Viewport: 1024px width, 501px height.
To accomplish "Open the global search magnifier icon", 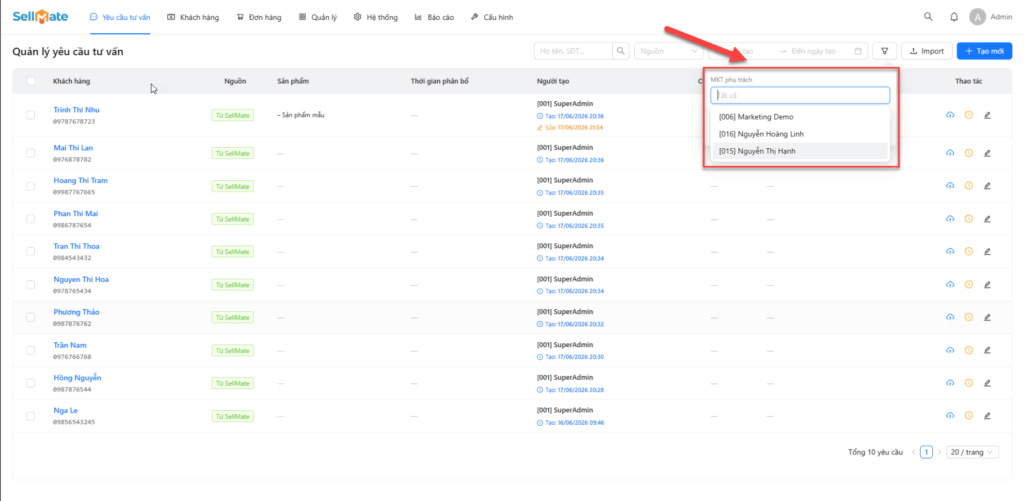I will (x=928, y=17).
